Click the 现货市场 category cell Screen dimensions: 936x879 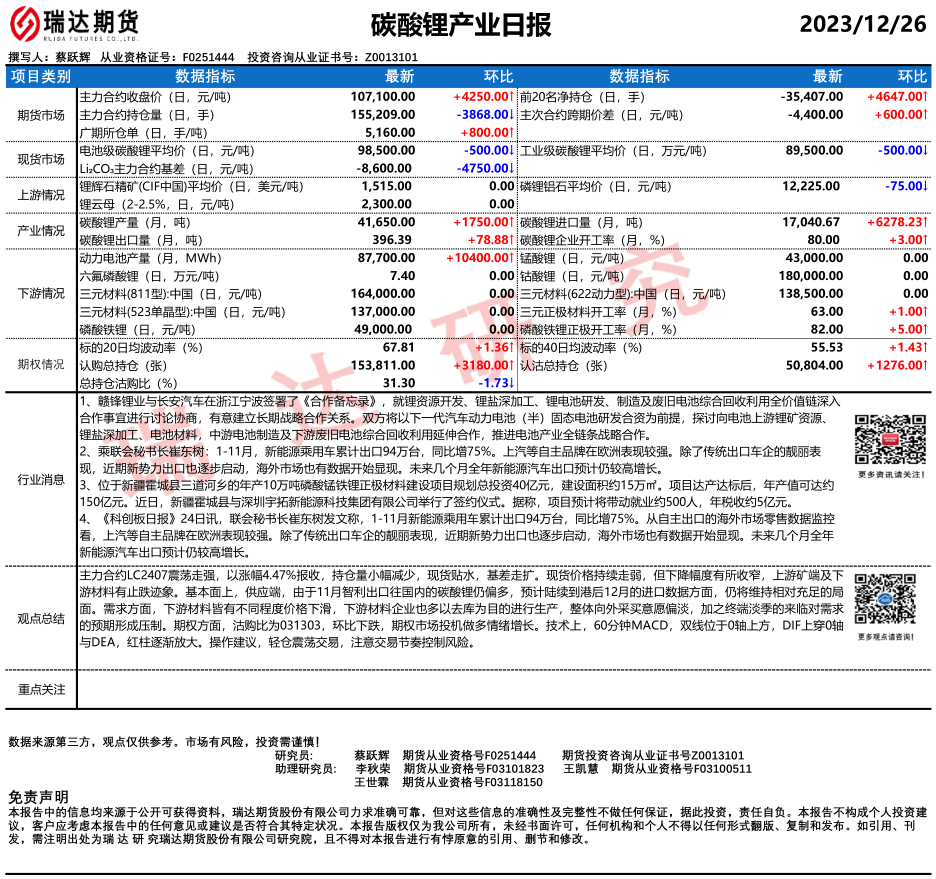click(41, 159)
